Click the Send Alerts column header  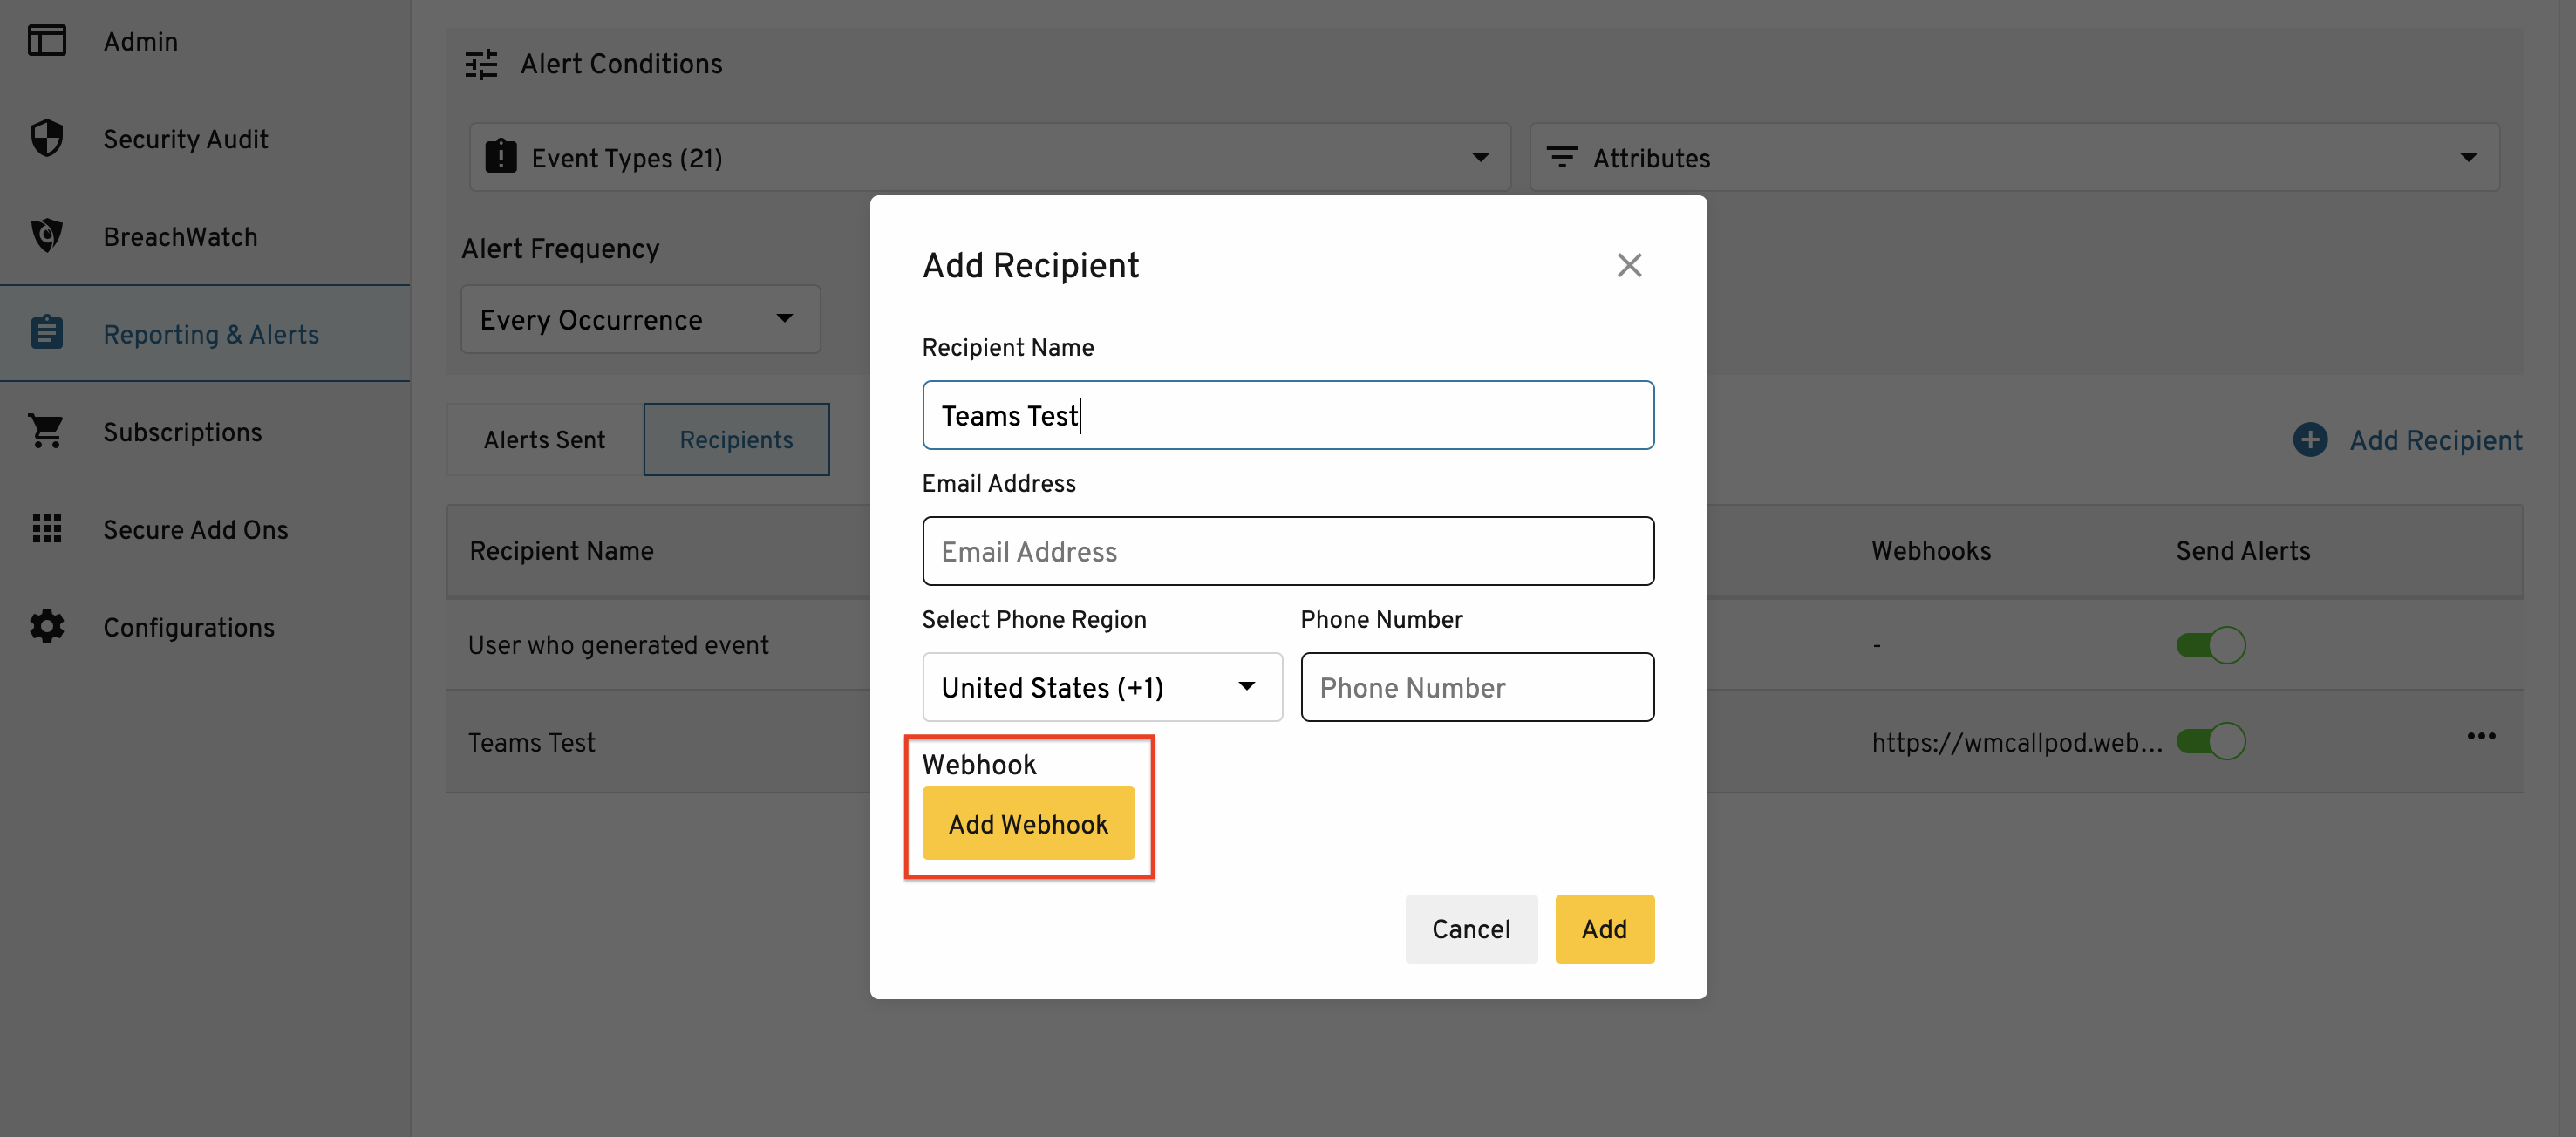click(x=2242, y=551)
